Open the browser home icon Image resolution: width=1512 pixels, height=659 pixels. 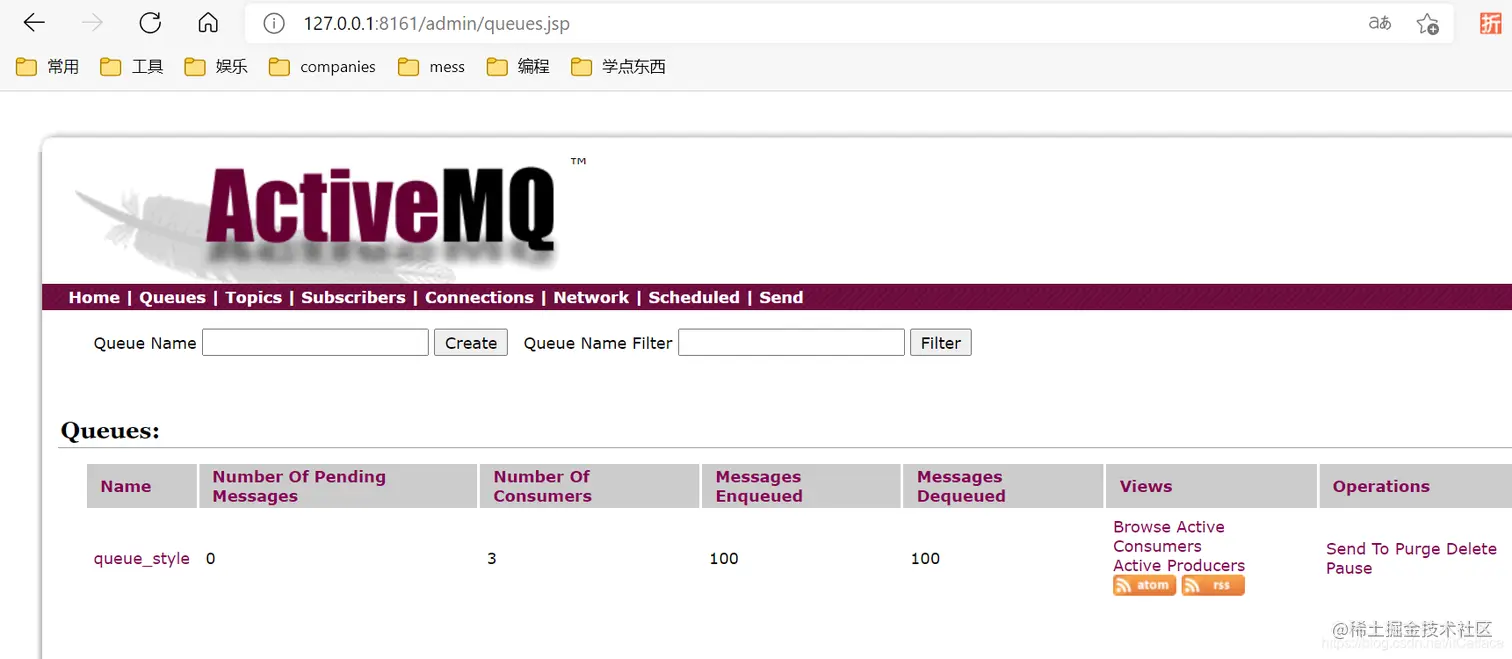click(208, 23)
